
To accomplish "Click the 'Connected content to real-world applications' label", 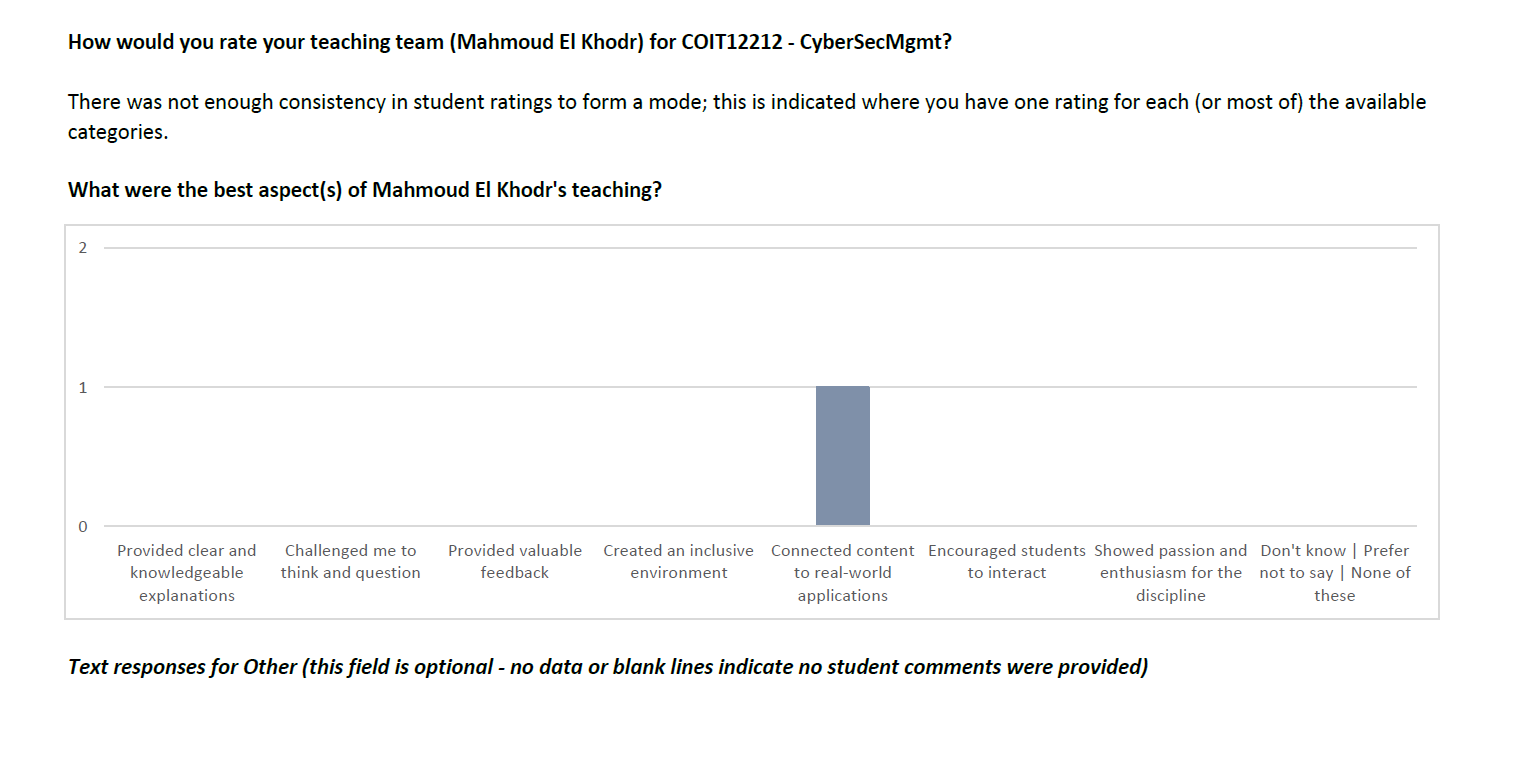I will pyautogui.click(x=843, y=573).
